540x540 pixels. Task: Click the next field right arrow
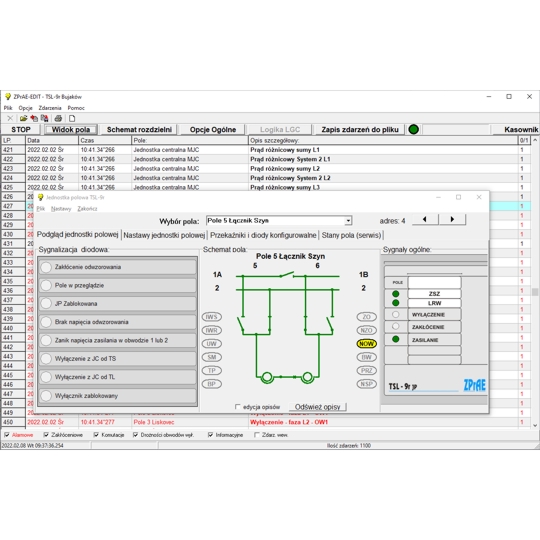[452, 219]
